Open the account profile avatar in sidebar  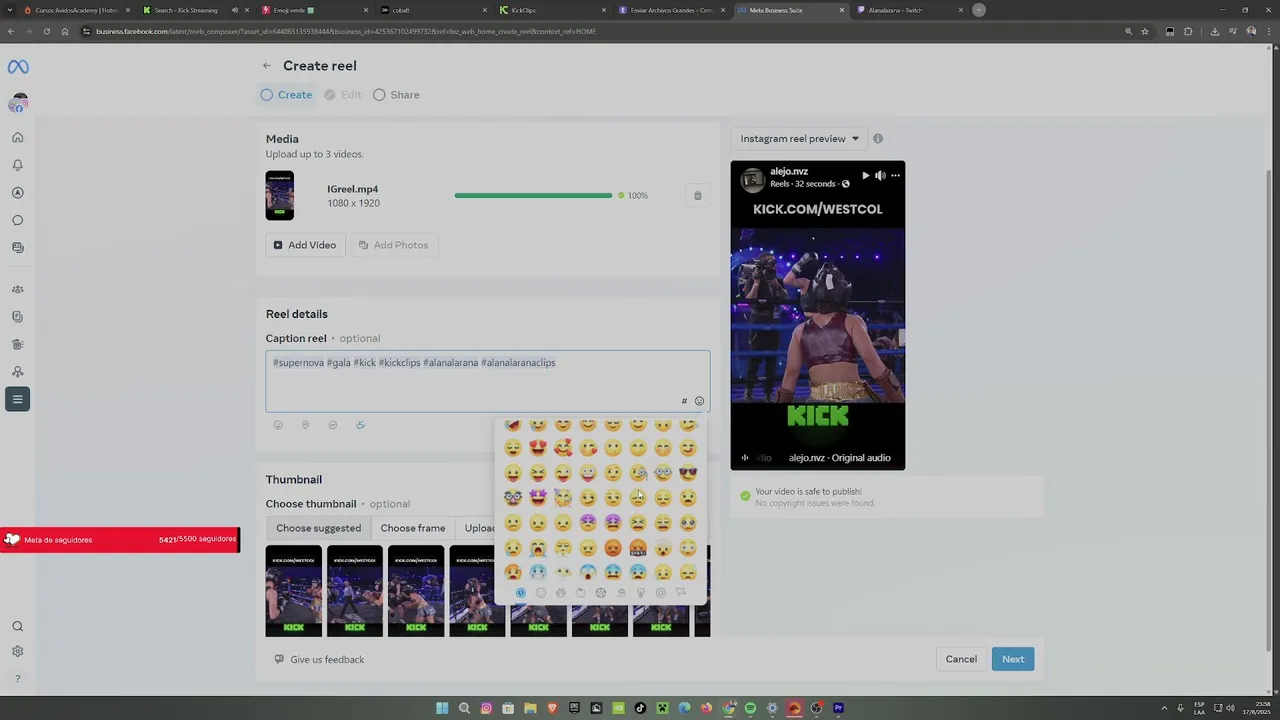pyautogui.click(x=18, y=103)
